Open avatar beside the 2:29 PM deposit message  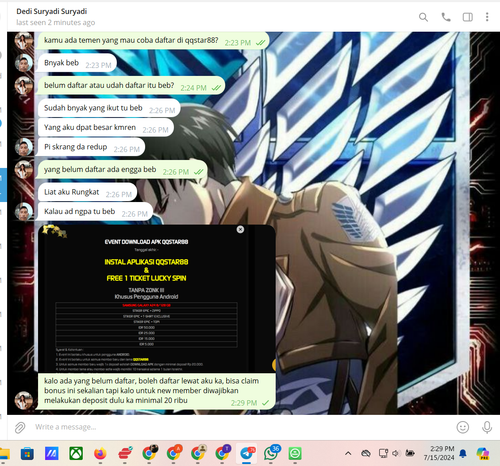pyautogui.click(x=24, y=400)
